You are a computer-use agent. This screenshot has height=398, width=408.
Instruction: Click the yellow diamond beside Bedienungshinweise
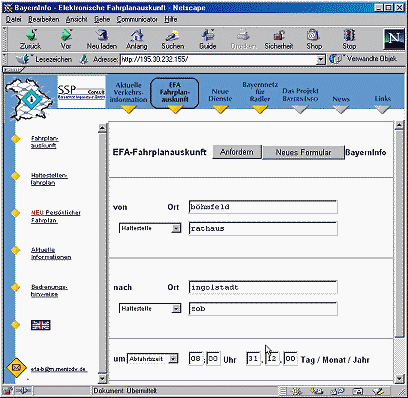[16, 287]
